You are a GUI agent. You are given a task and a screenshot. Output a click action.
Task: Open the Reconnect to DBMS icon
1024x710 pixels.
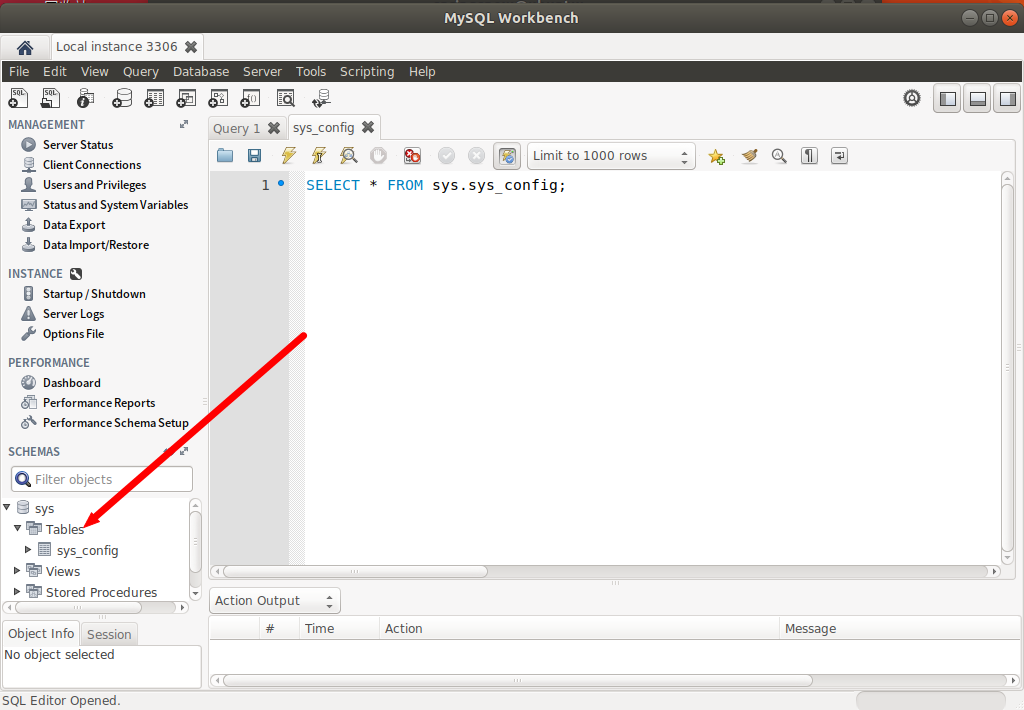320,98
